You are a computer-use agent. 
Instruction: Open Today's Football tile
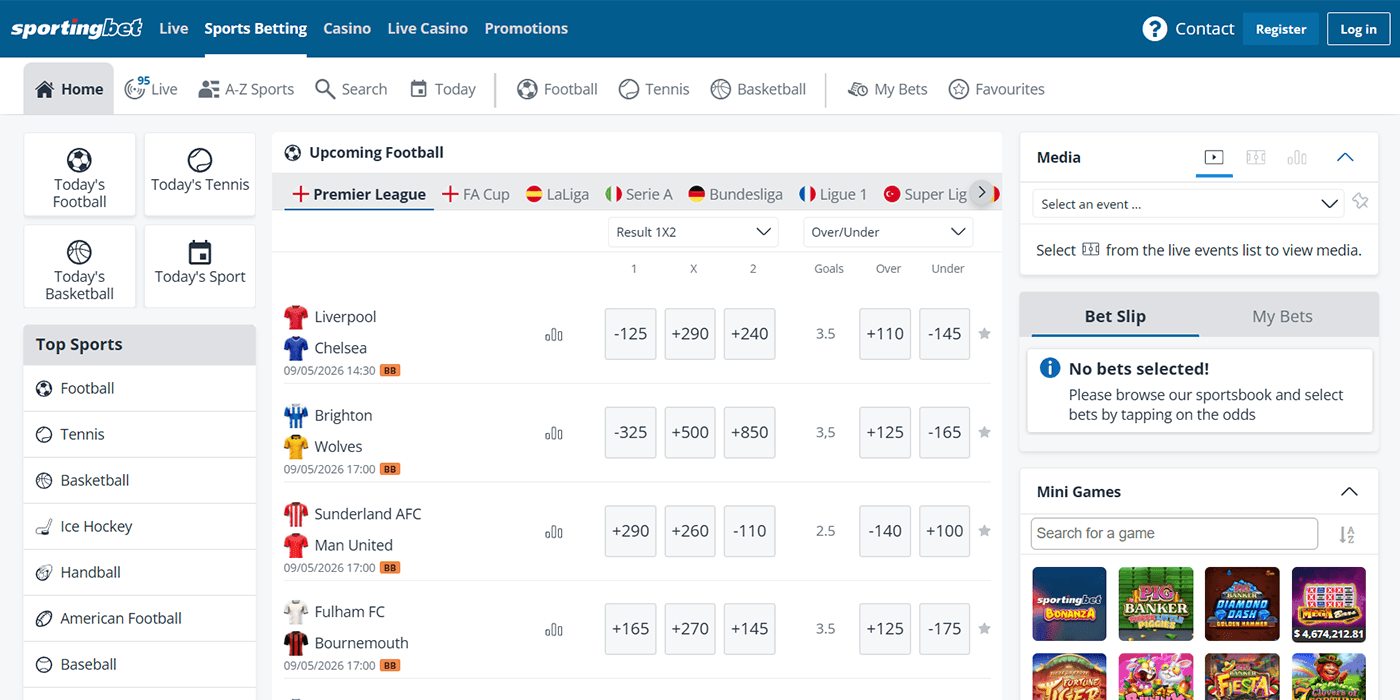pos(80,175)
